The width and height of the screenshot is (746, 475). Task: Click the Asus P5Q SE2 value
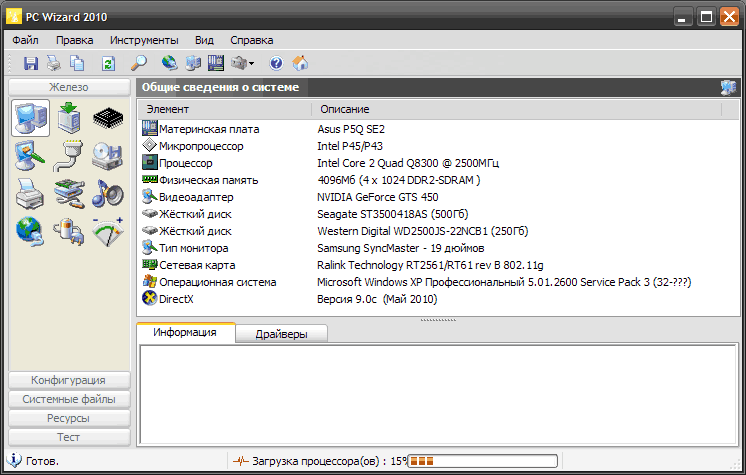coord(351,129)
